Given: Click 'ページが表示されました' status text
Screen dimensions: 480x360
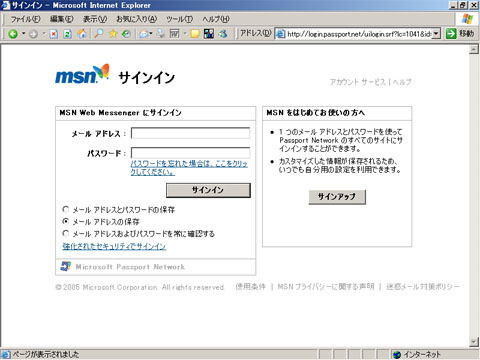Looking at the screenshot, I should 46,354.
